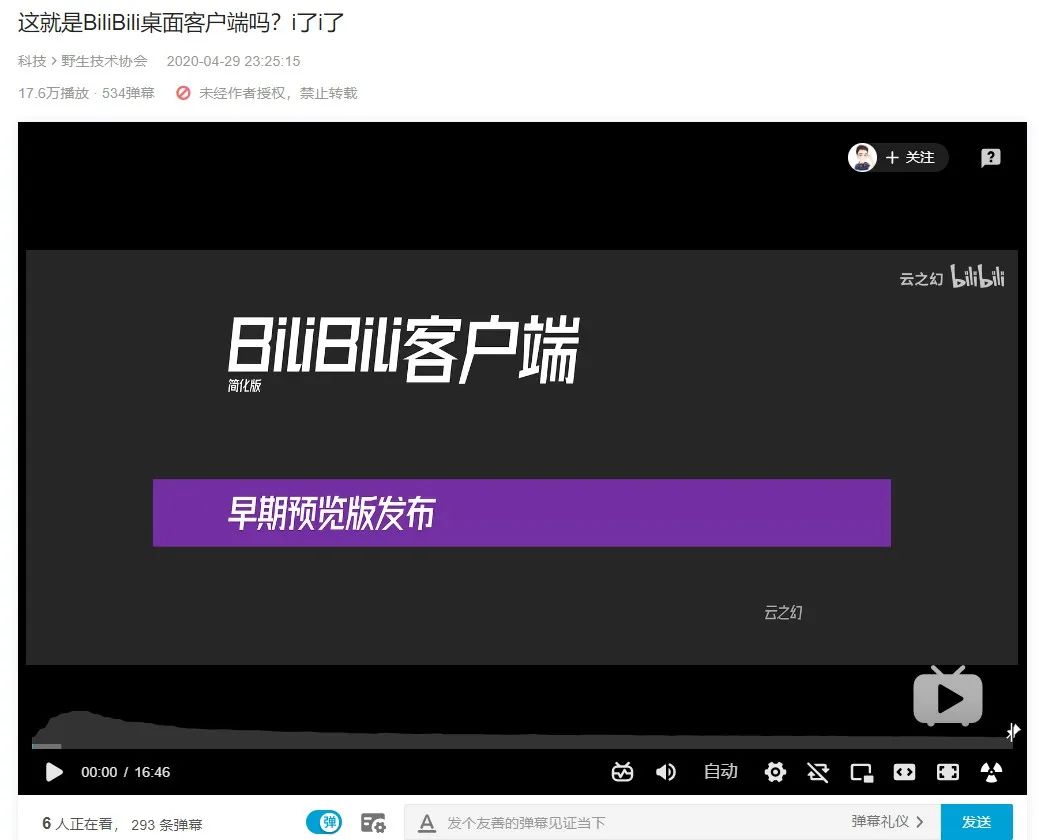Open the danmaku display settings icon
The image size is (1039, 840).
(621, 772)
